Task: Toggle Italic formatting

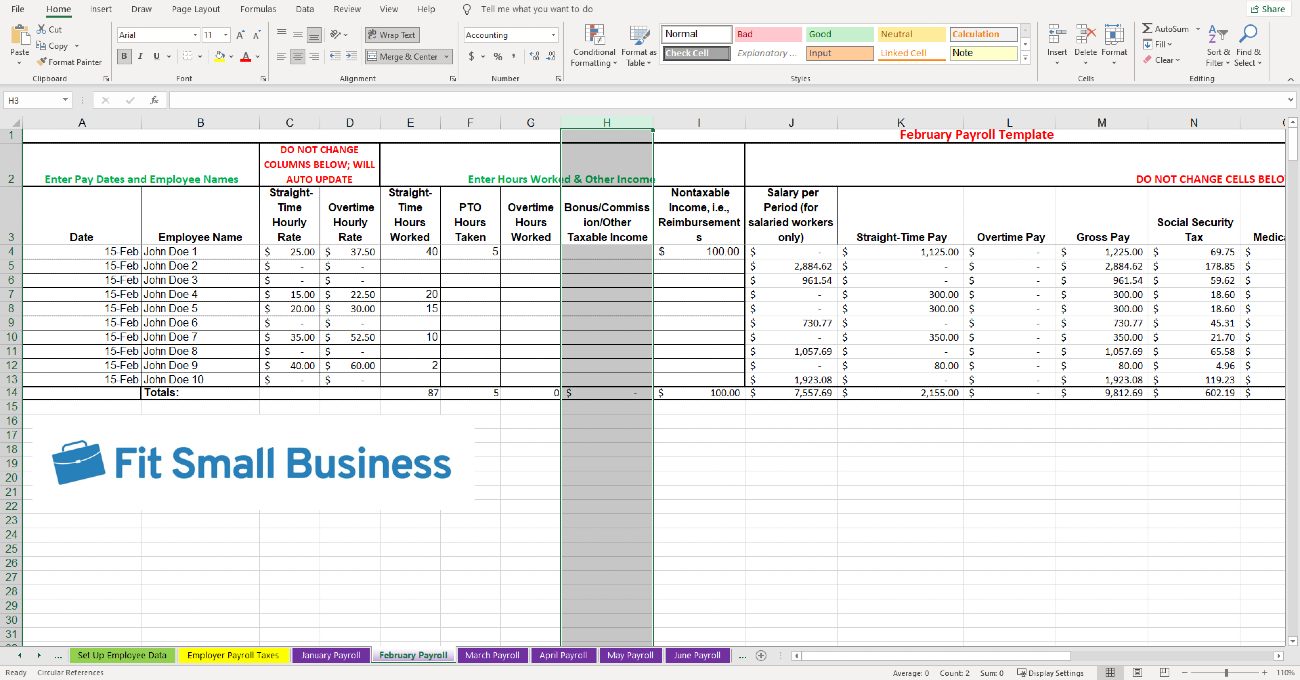Action: coord(141,57)
